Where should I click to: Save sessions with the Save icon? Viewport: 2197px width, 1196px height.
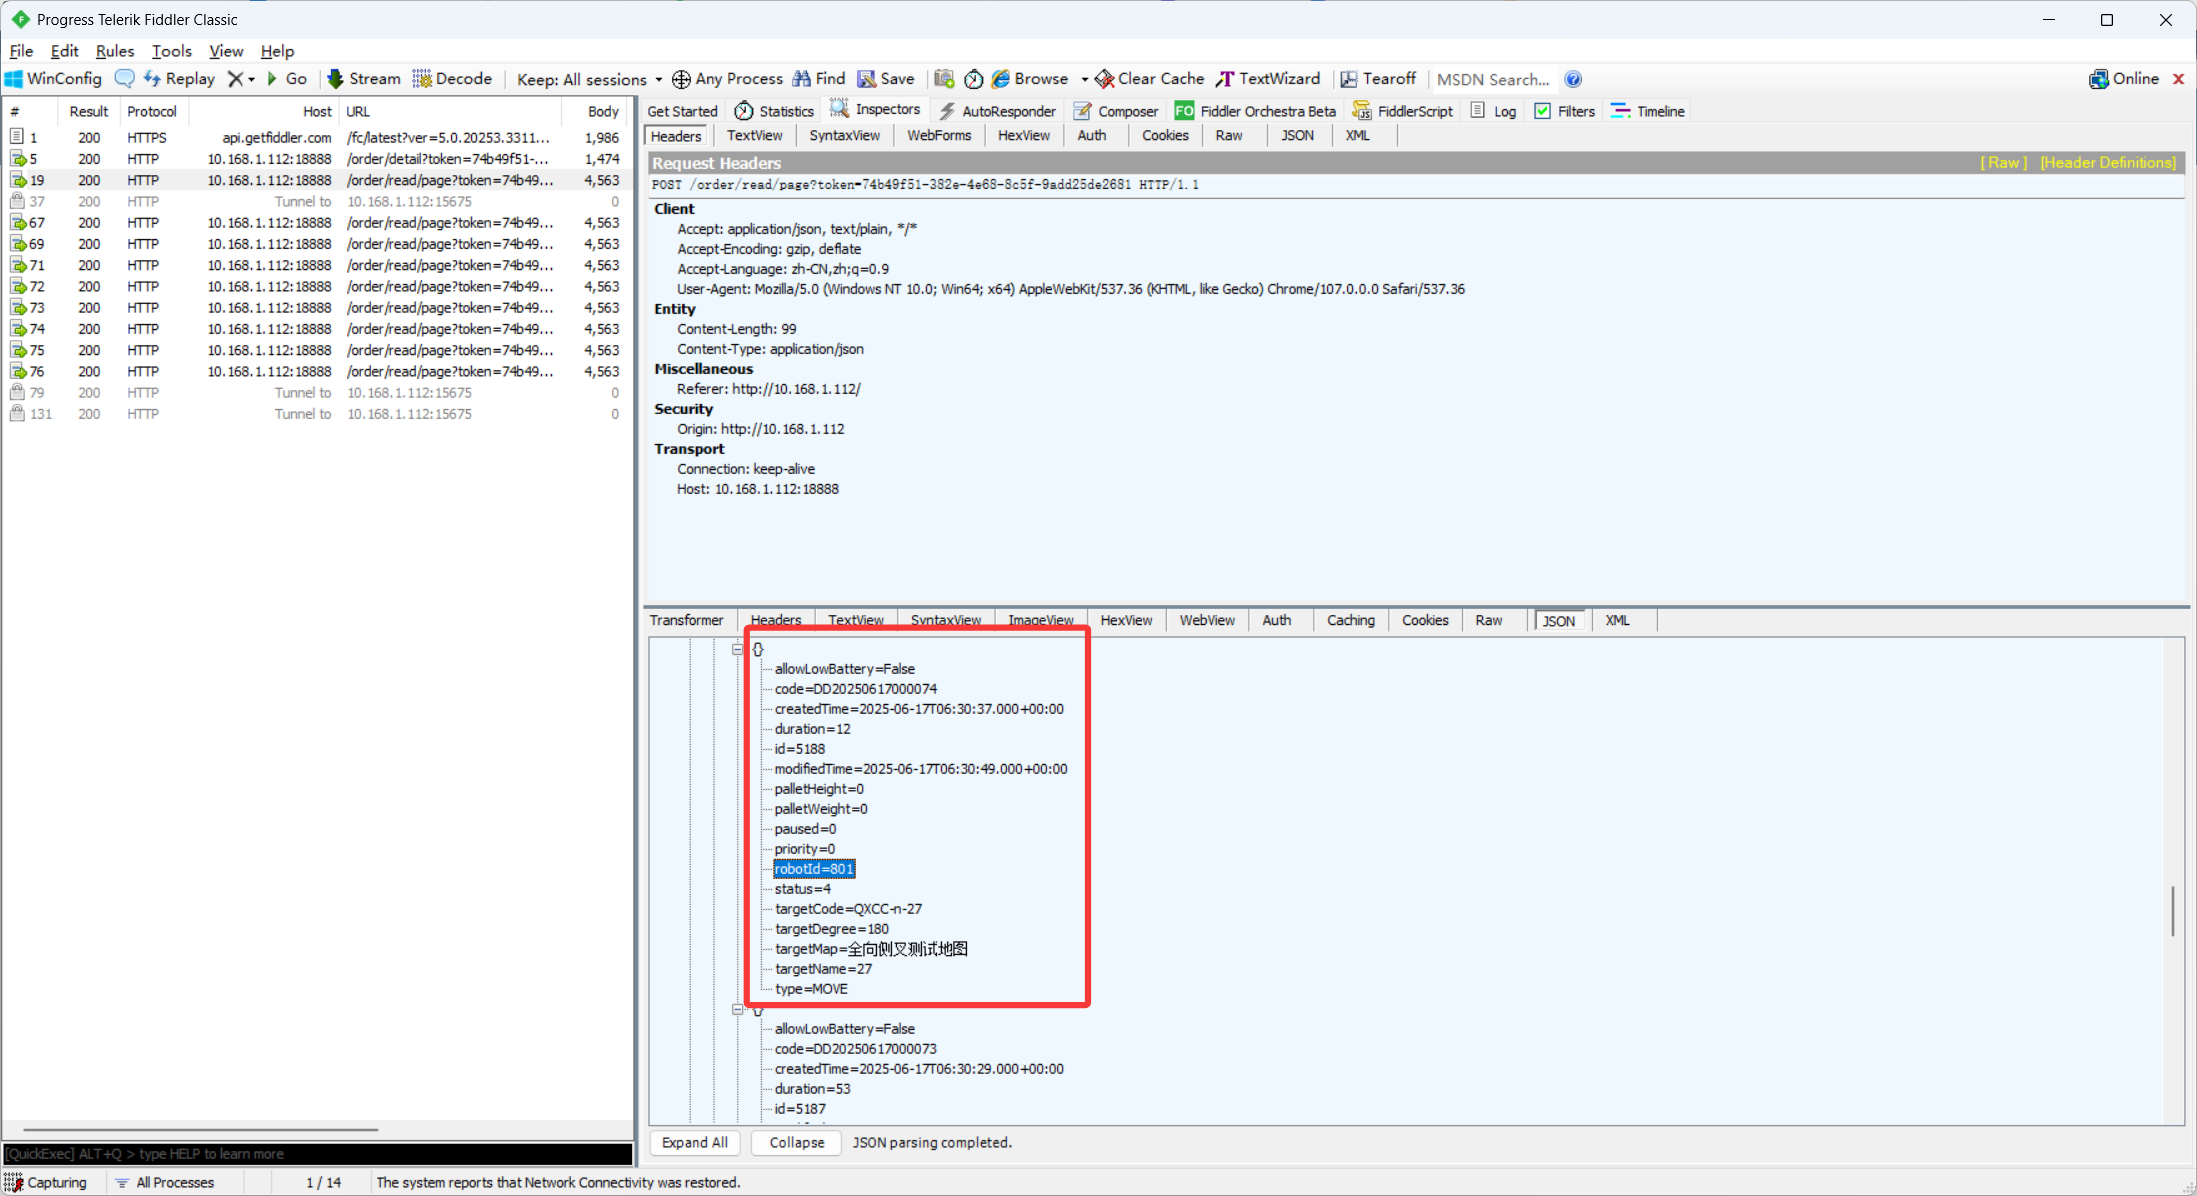pos(886,79)
